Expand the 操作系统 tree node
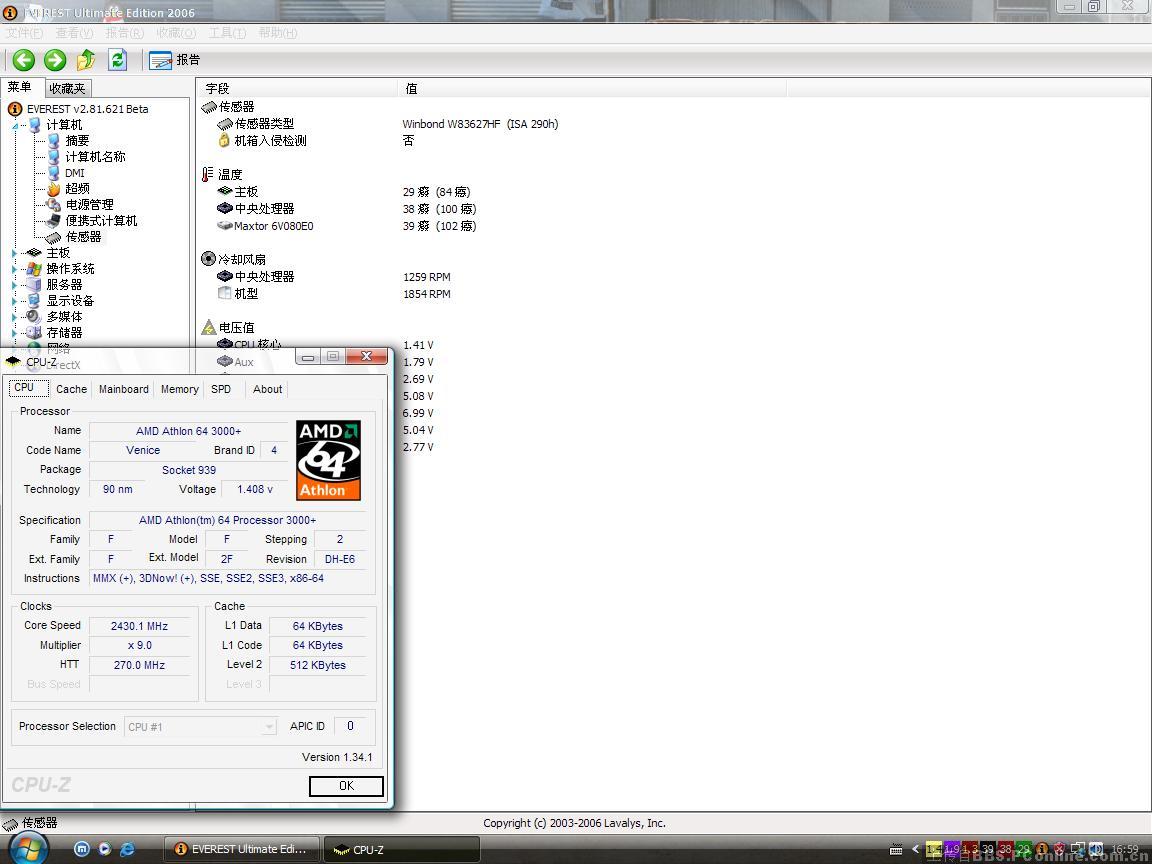The image size is (1152, 864). click(x=15, y=269)
